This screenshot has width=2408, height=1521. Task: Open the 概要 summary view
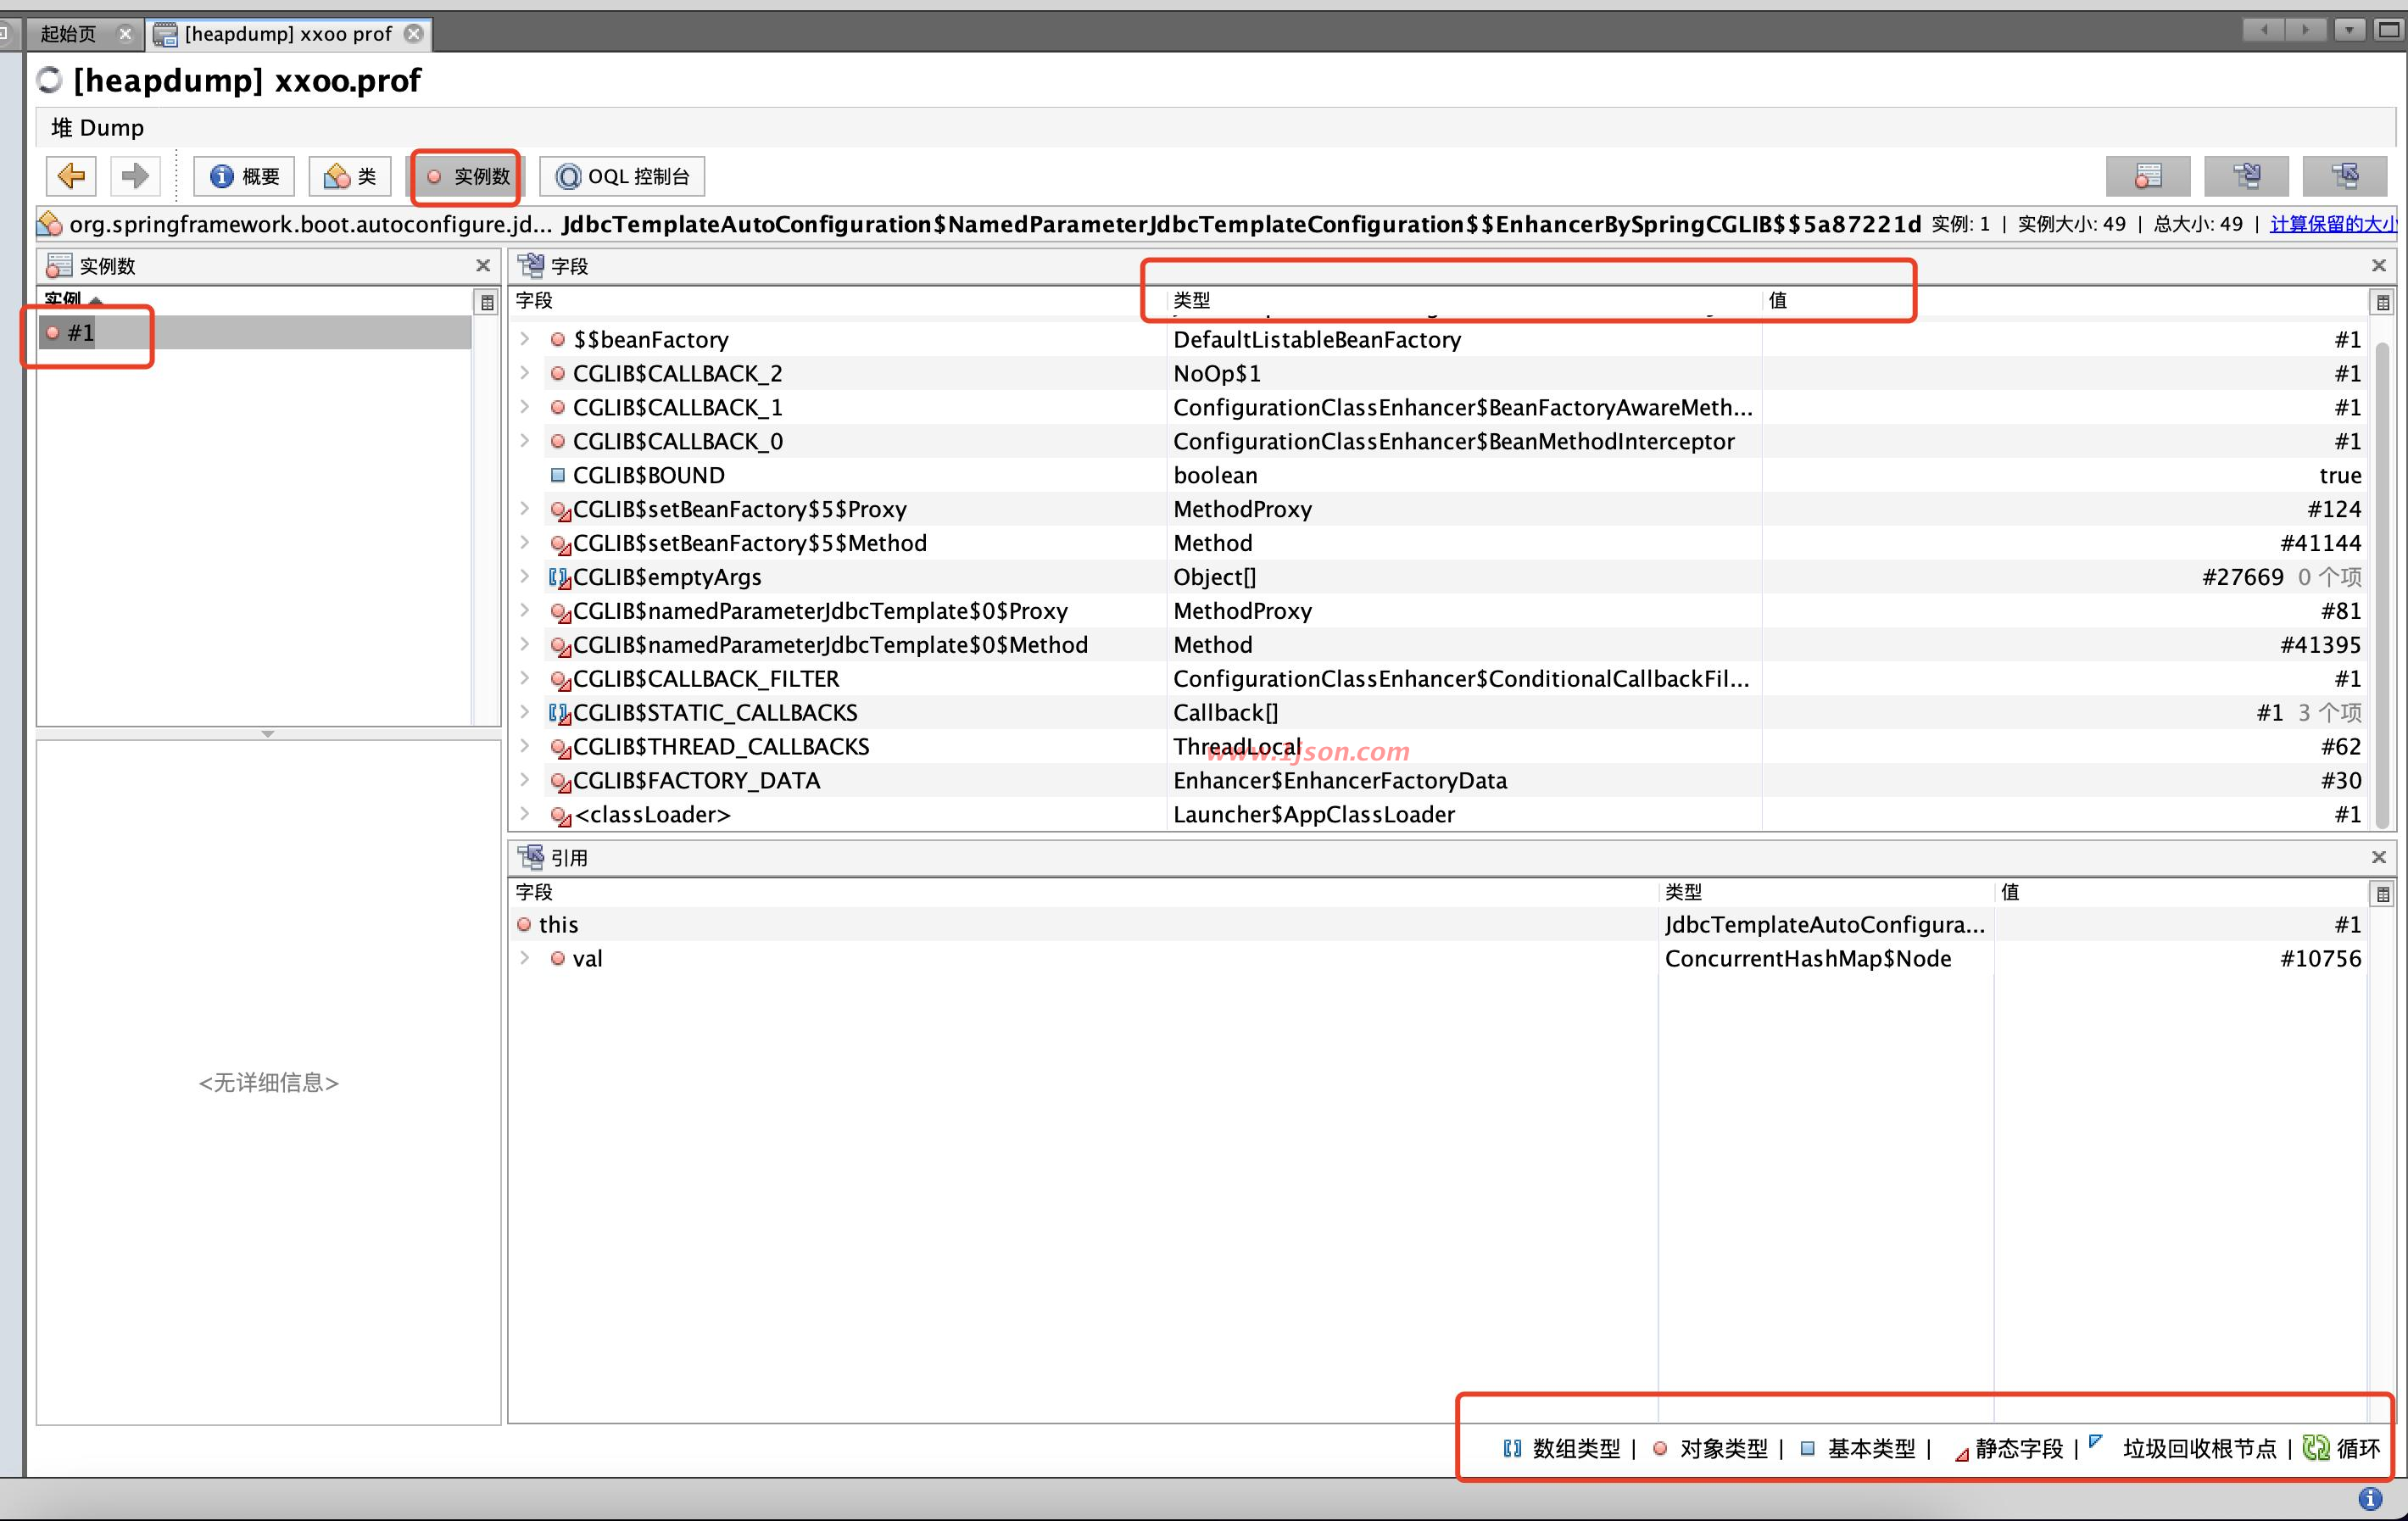click(x=245, y=176)
